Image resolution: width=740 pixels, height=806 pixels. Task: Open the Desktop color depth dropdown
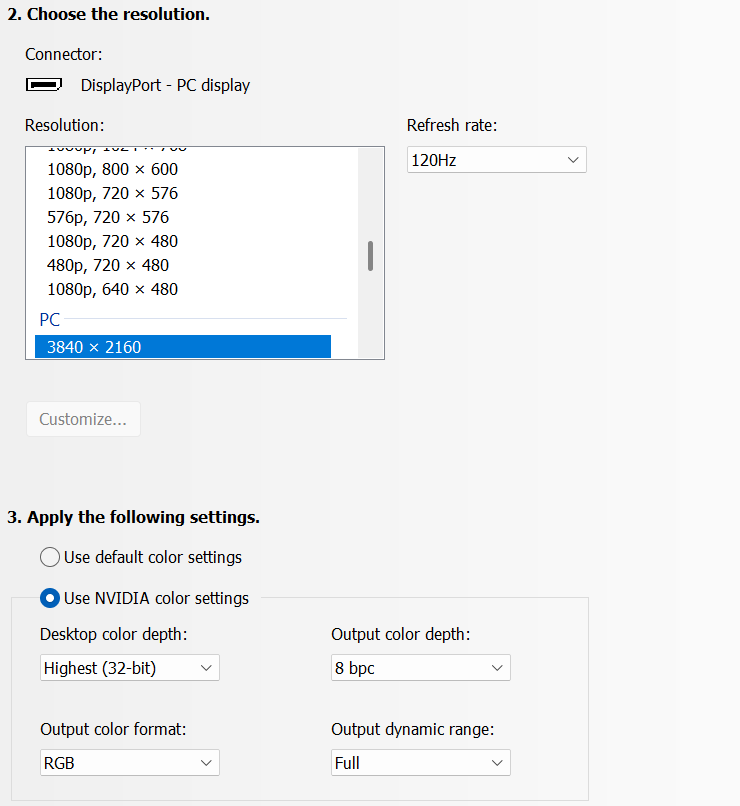click(x=130, y=668)
